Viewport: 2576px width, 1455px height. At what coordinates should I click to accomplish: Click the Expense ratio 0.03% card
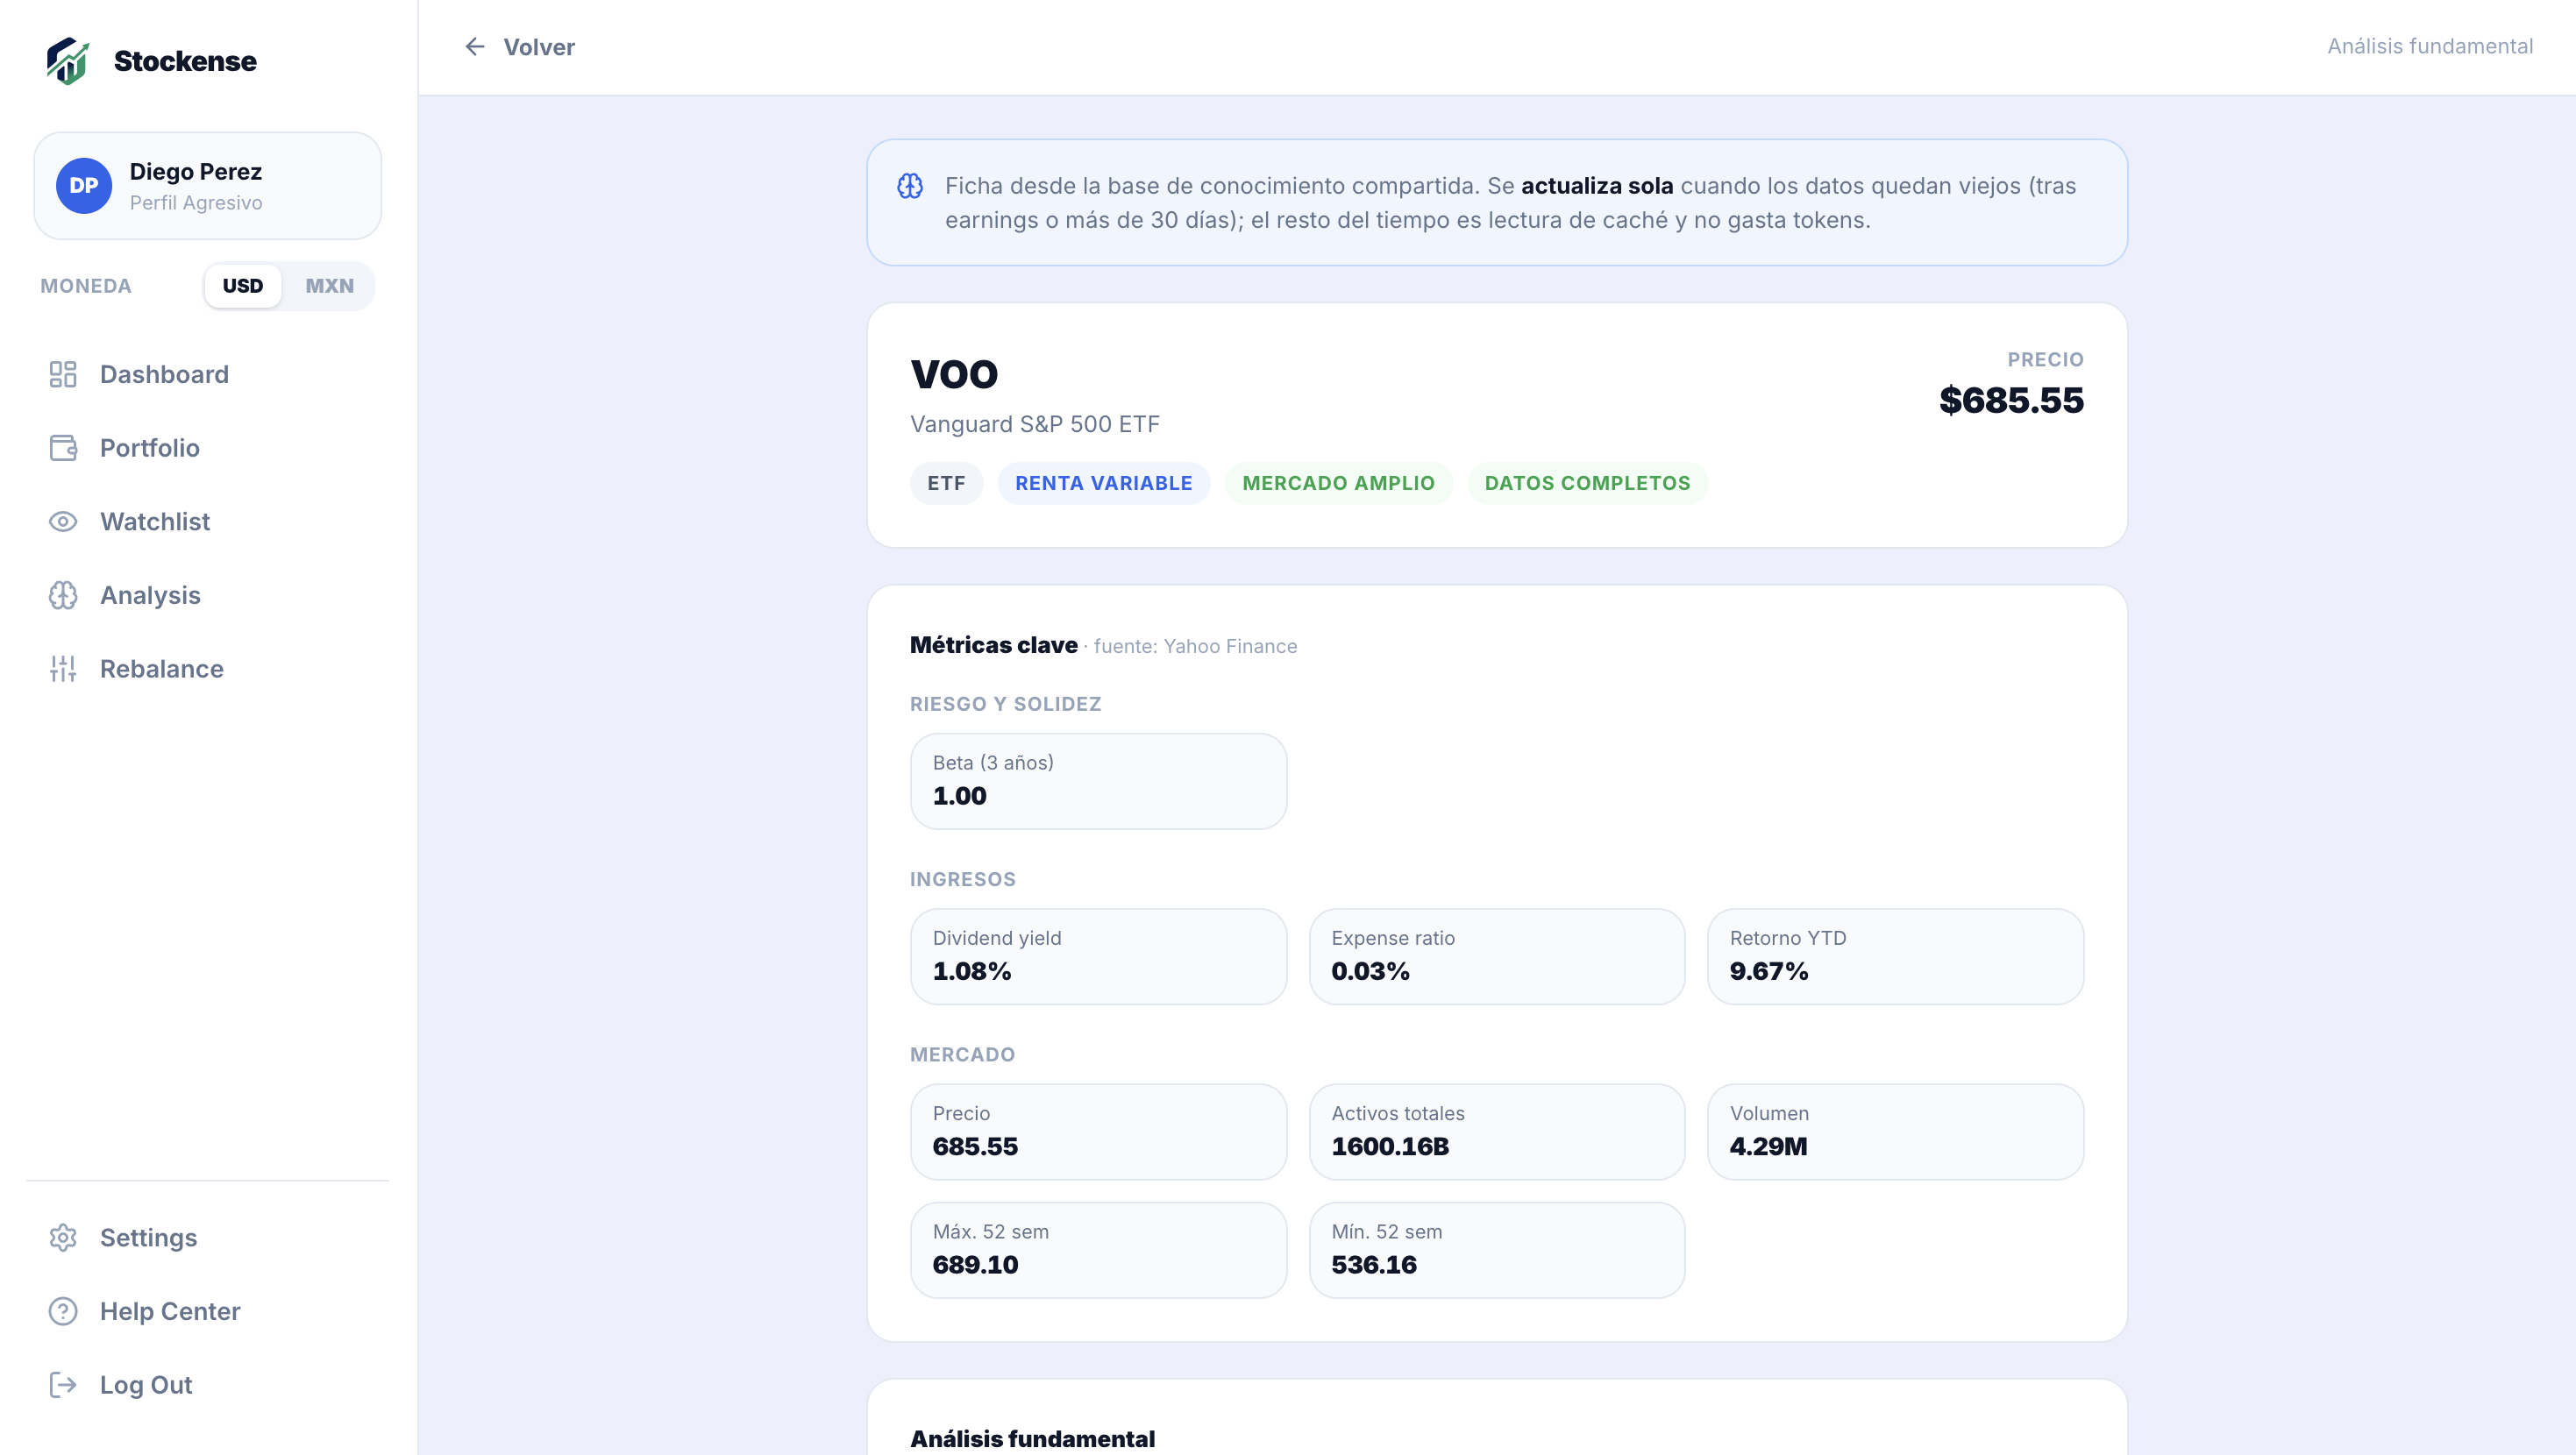point(1497,957)
